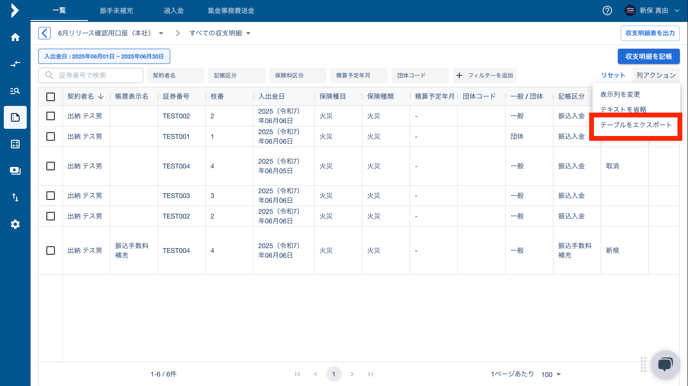The image size is (688, 386).
Task: Focus the 証券番号で検索 search field
Action: pyautogui.click(x=91, y=75)
